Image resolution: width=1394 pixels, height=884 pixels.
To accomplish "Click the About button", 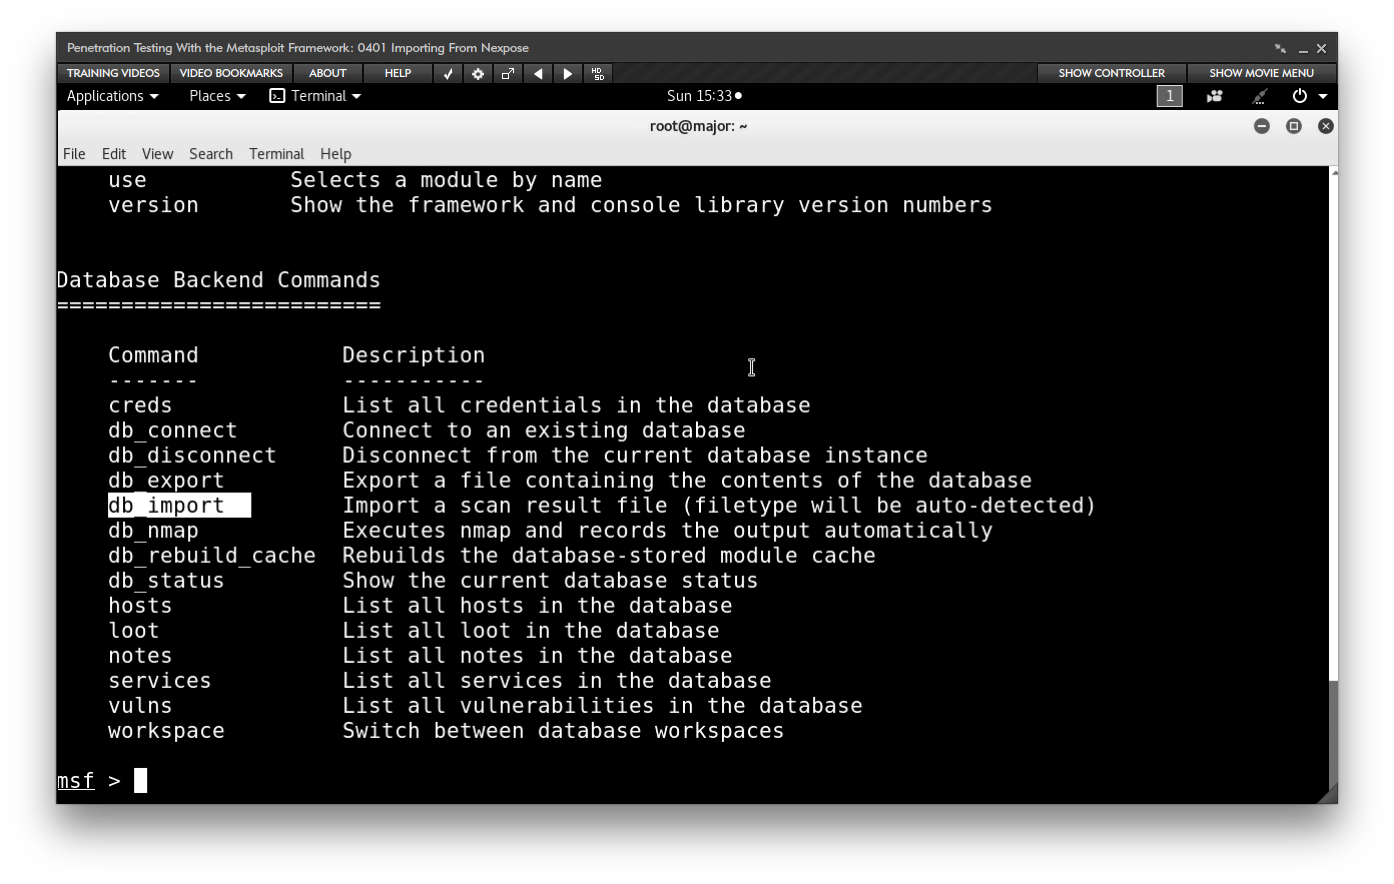I will (328, 73).
